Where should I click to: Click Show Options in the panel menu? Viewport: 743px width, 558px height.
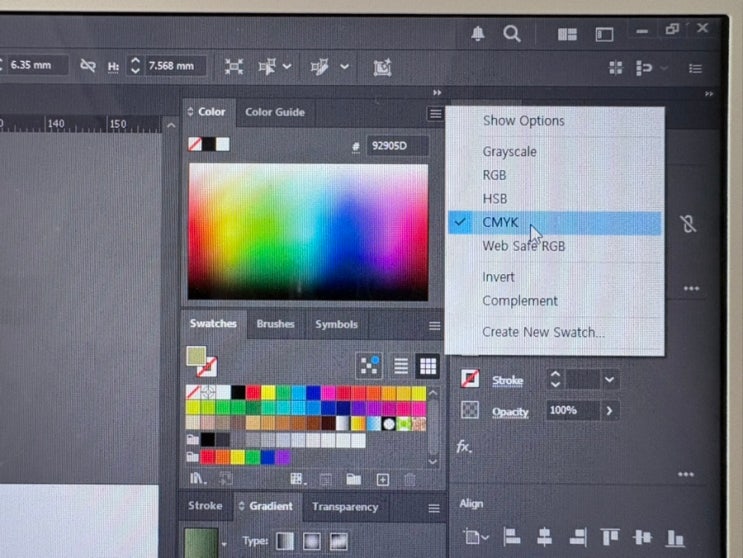click(524, 121)
